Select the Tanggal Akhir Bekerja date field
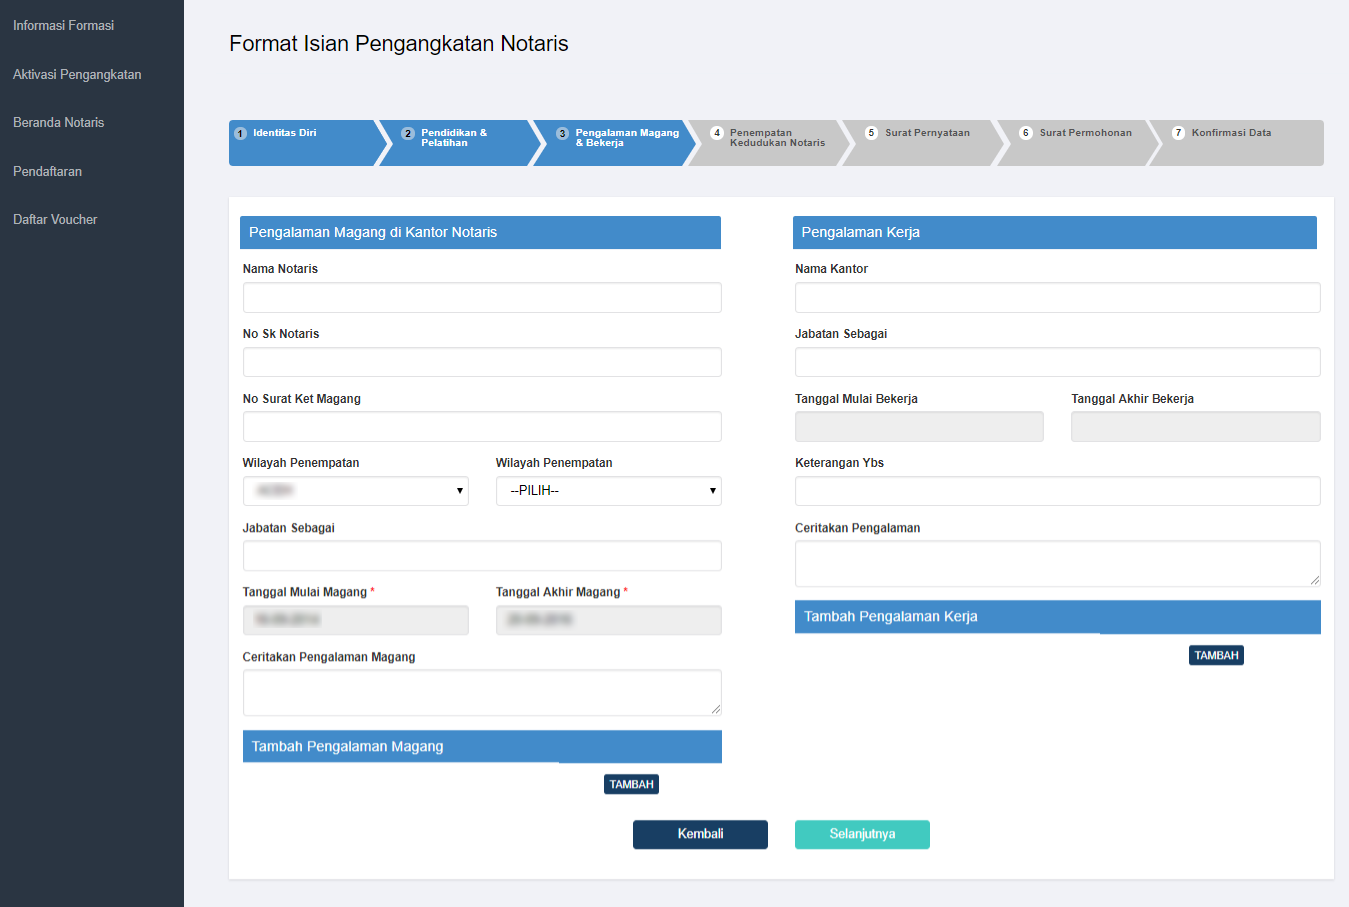The width and height of the screenshot is (1349, 907). point(1195,427)
